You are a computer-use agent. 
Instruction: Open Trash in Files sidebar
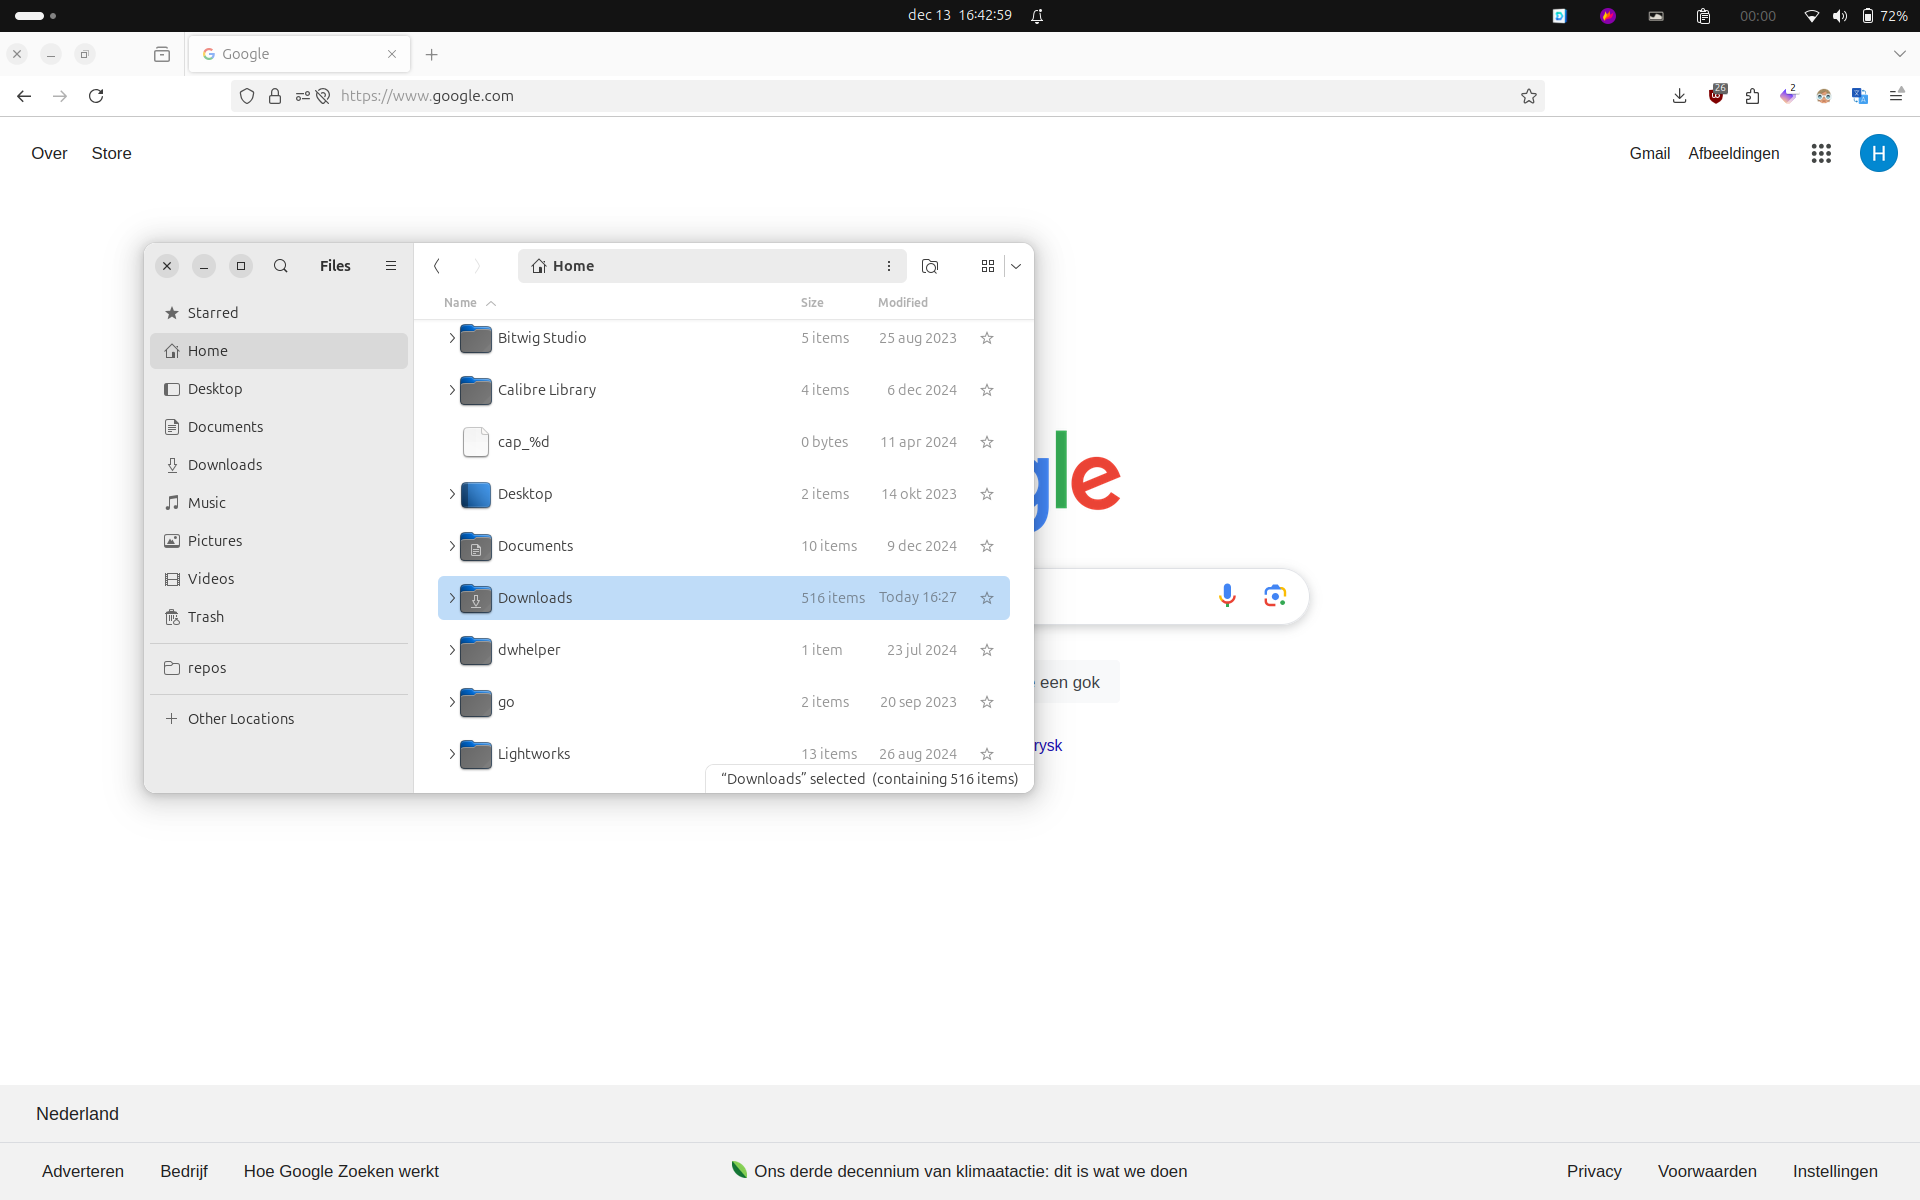(x=279, y=617)
